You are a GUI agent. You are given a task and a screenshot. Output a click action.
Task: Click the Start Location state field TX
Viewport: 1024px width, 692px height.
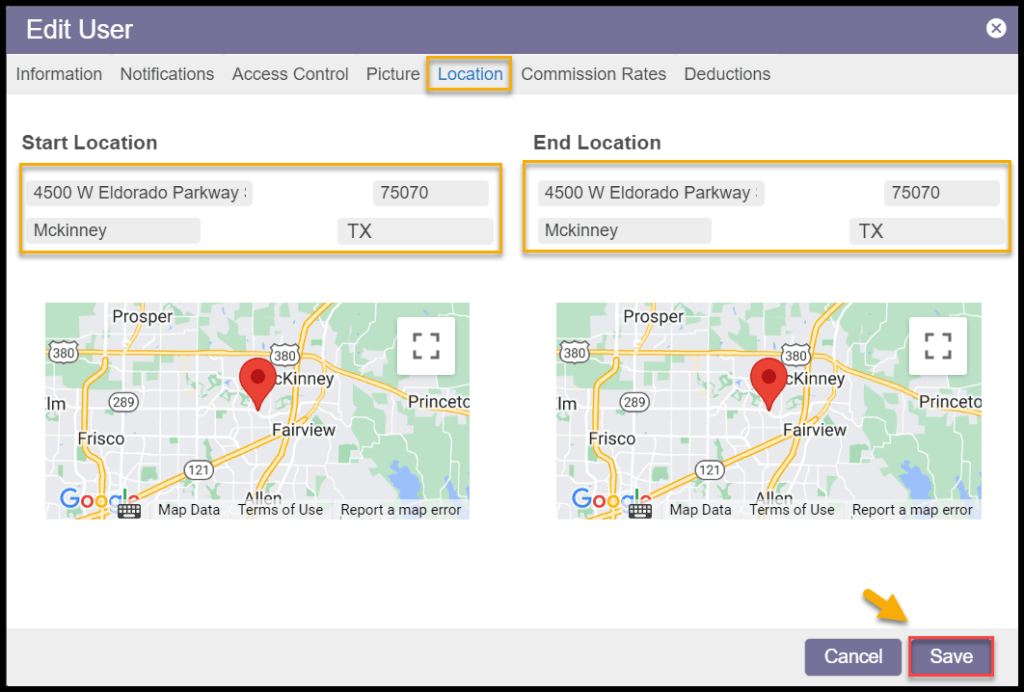click(415, 231)
